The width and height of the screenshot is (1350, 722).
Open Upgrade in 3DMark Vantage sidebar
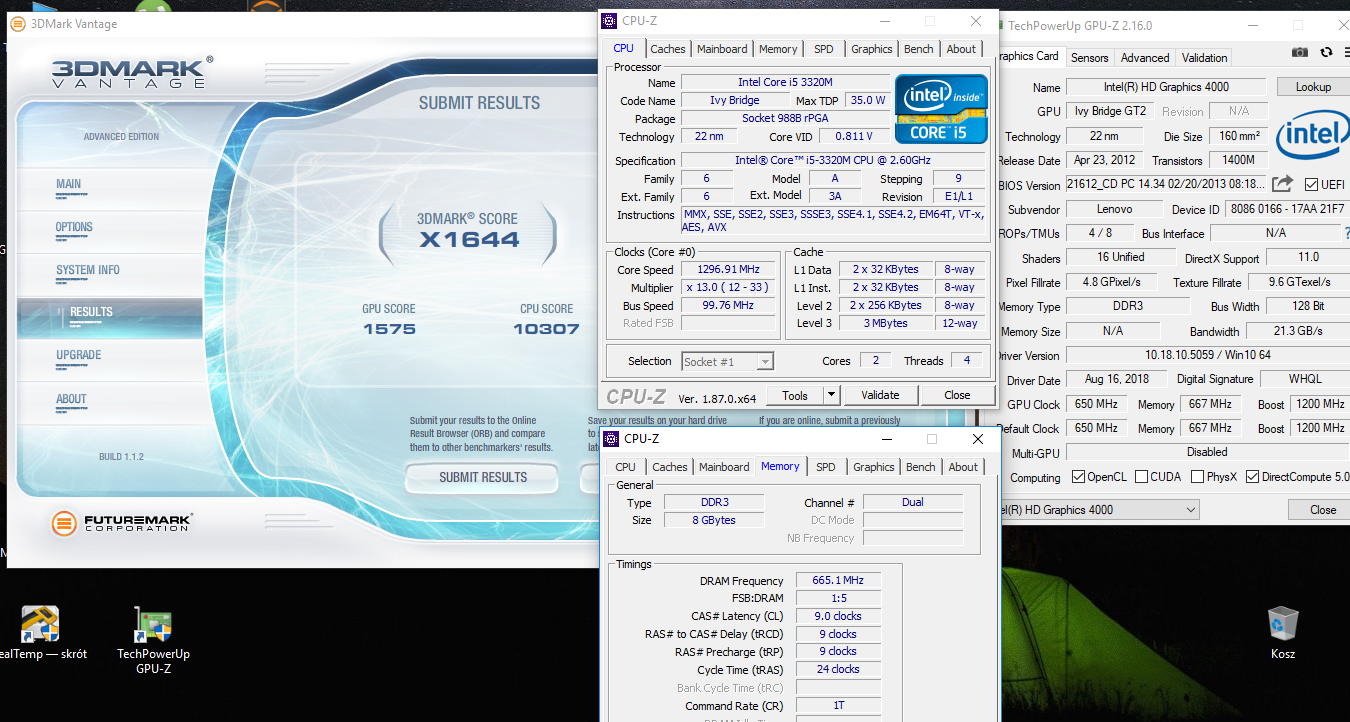point(78,355)
